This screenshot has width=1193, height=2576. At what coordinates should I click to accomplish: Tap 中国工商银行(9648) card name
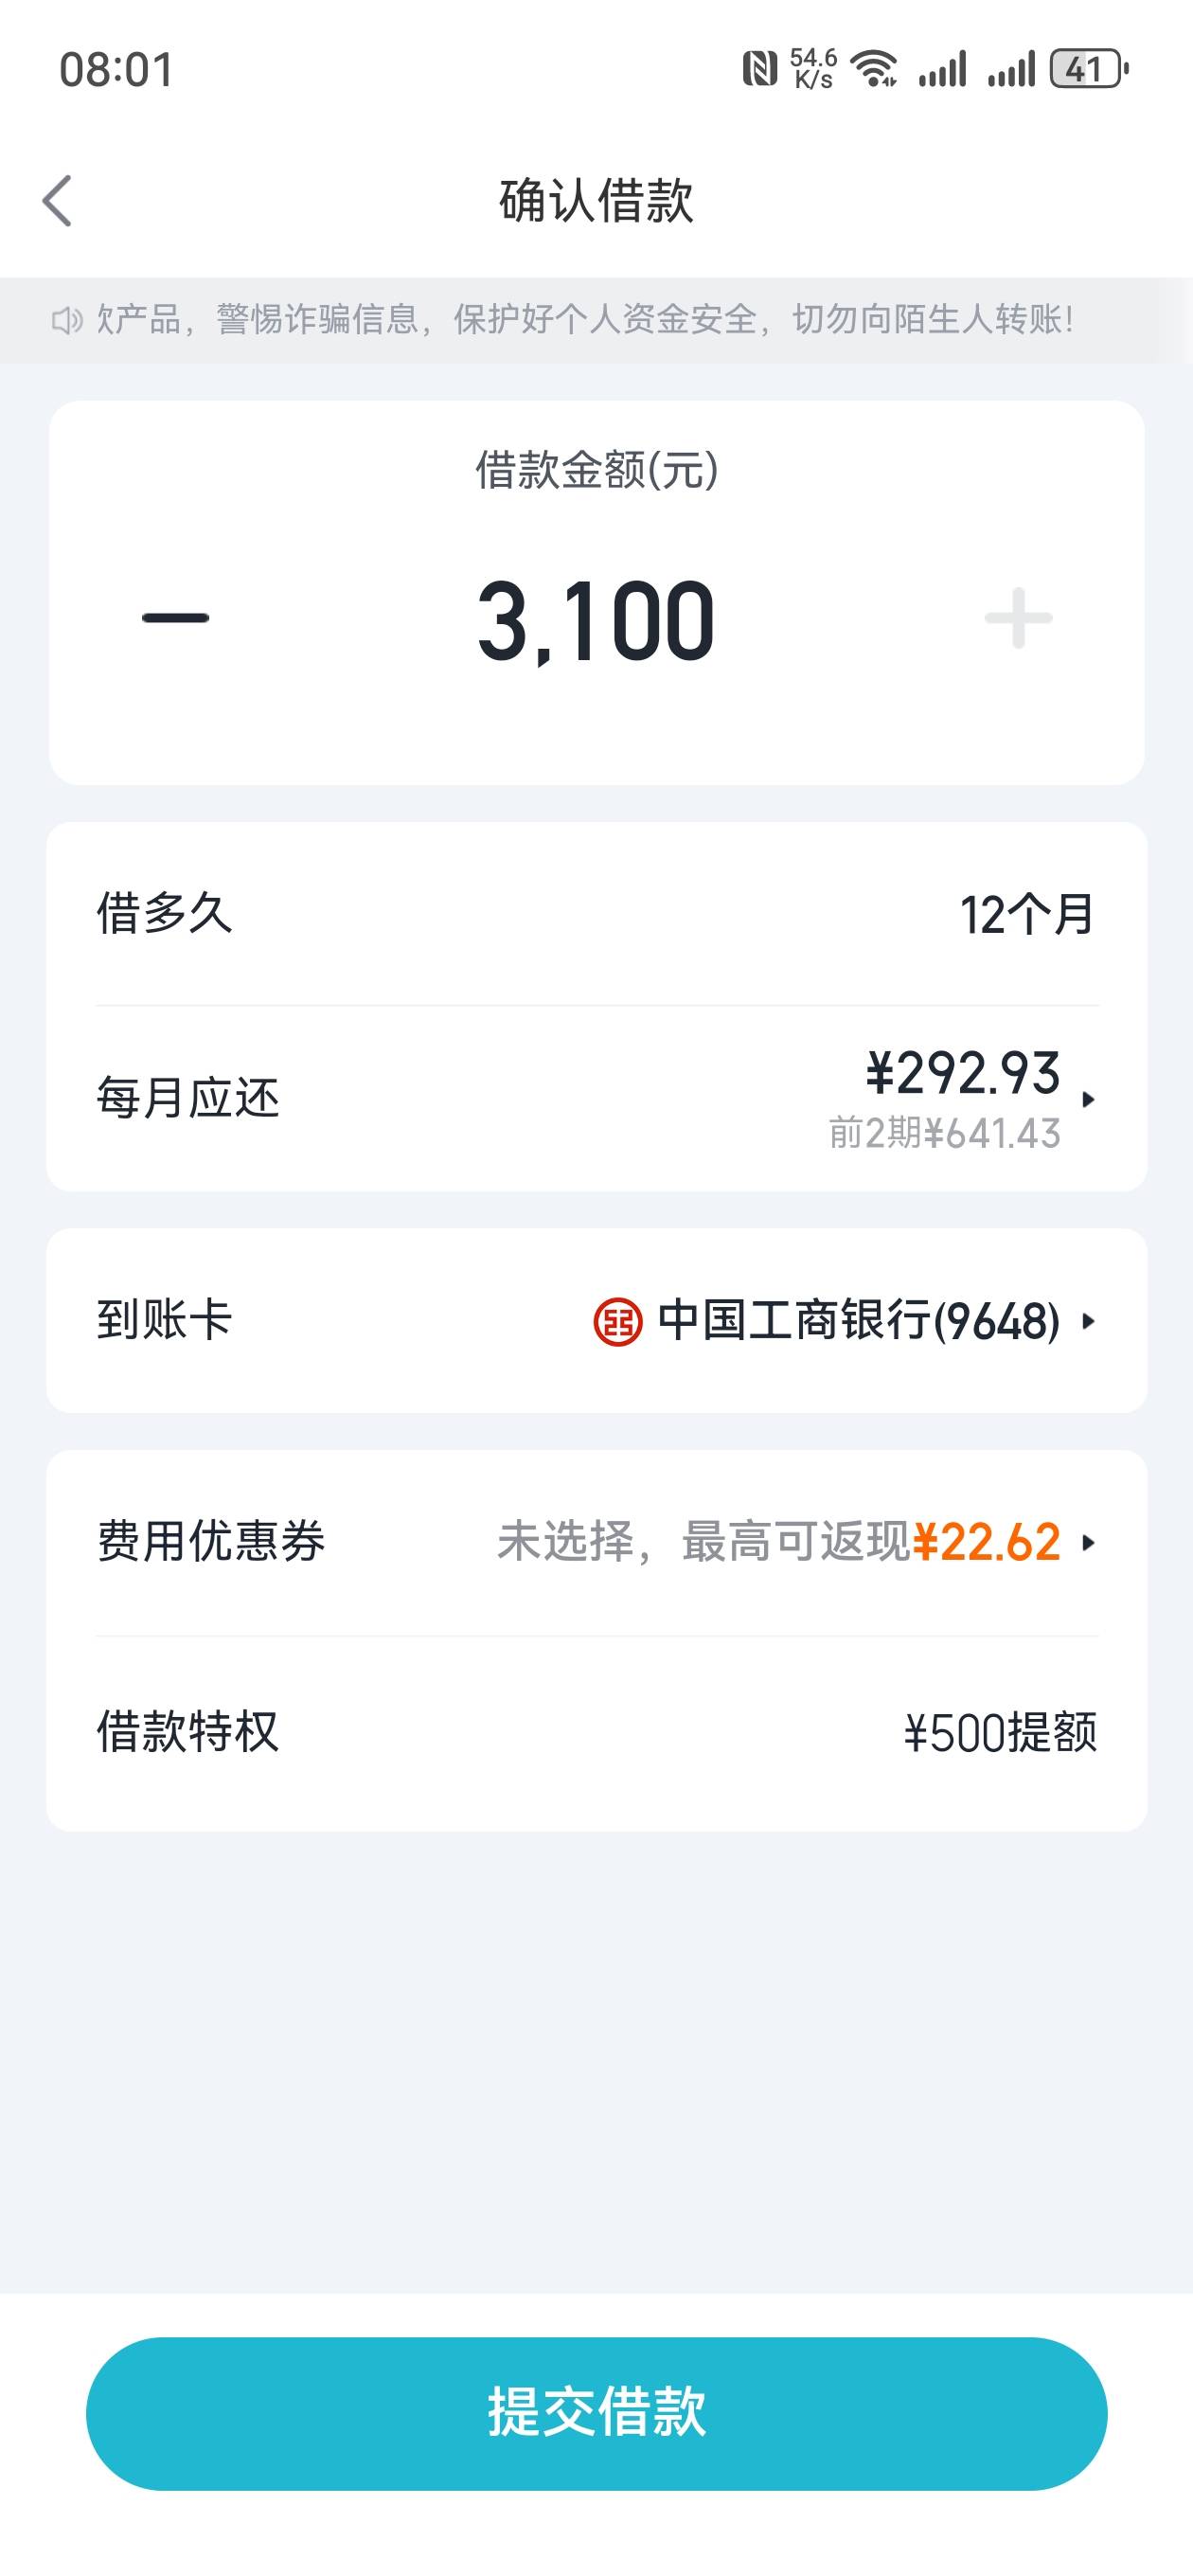pyautogui.click(x=859, y=1321)
